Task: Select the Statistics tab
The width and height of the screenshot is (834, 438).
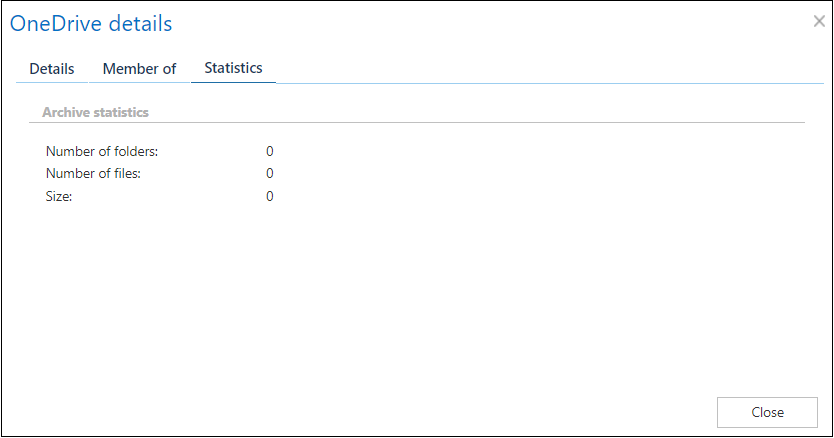Action: coord(233,68)
